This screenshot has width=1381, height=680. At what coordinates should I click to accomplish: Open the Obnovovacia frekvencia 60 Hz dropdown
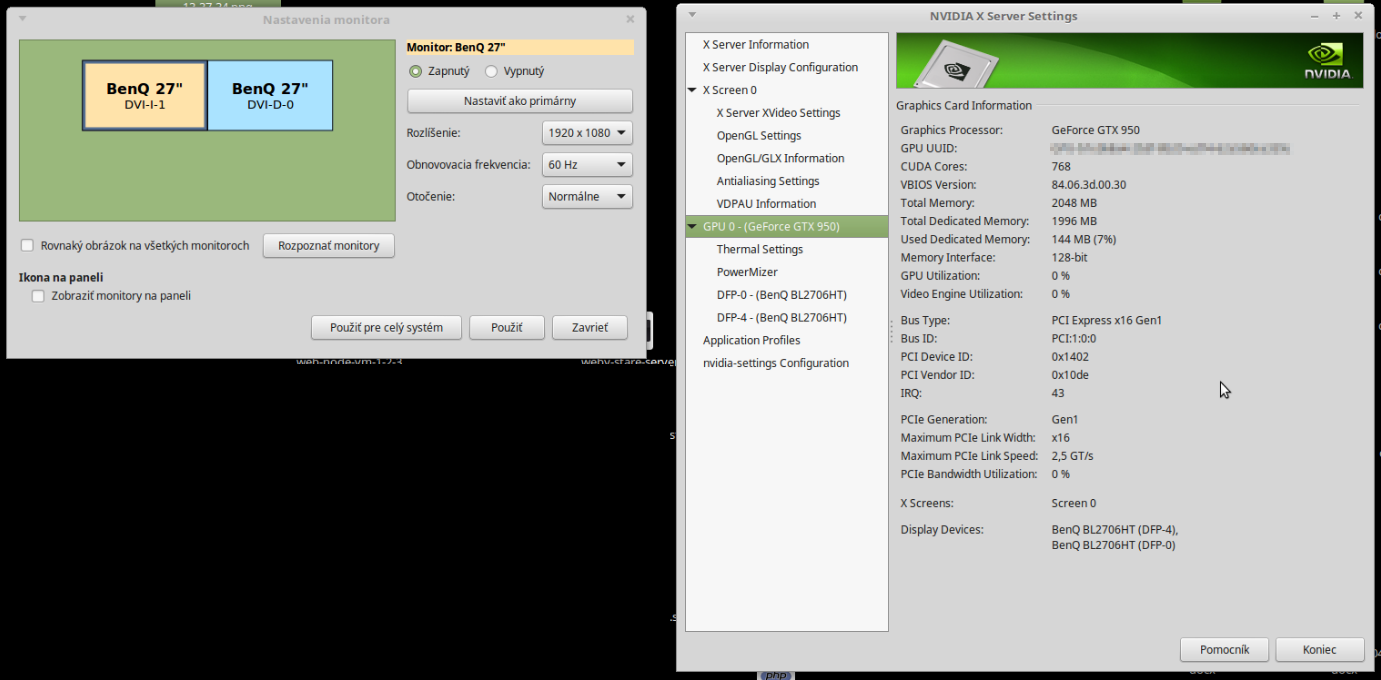(587, 165)
